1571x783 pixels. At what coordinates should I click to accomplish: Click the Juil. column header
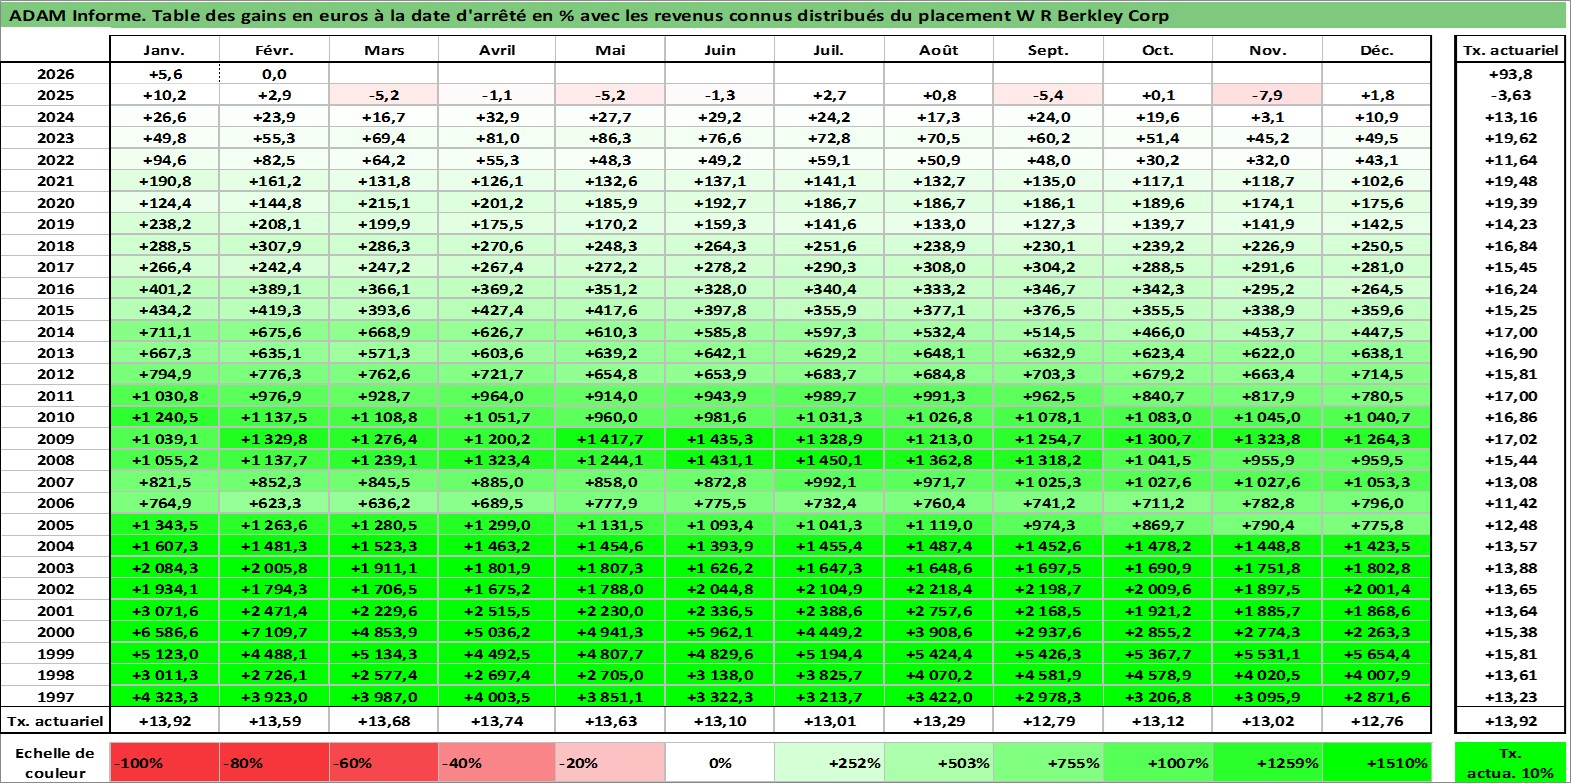coord(829,50)
